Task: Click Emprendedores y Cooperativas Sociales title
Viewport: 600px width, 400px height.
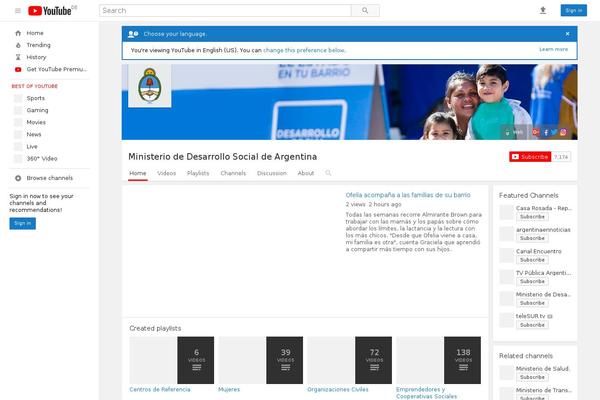Action: pyautogui.click(x=426, y=393)
